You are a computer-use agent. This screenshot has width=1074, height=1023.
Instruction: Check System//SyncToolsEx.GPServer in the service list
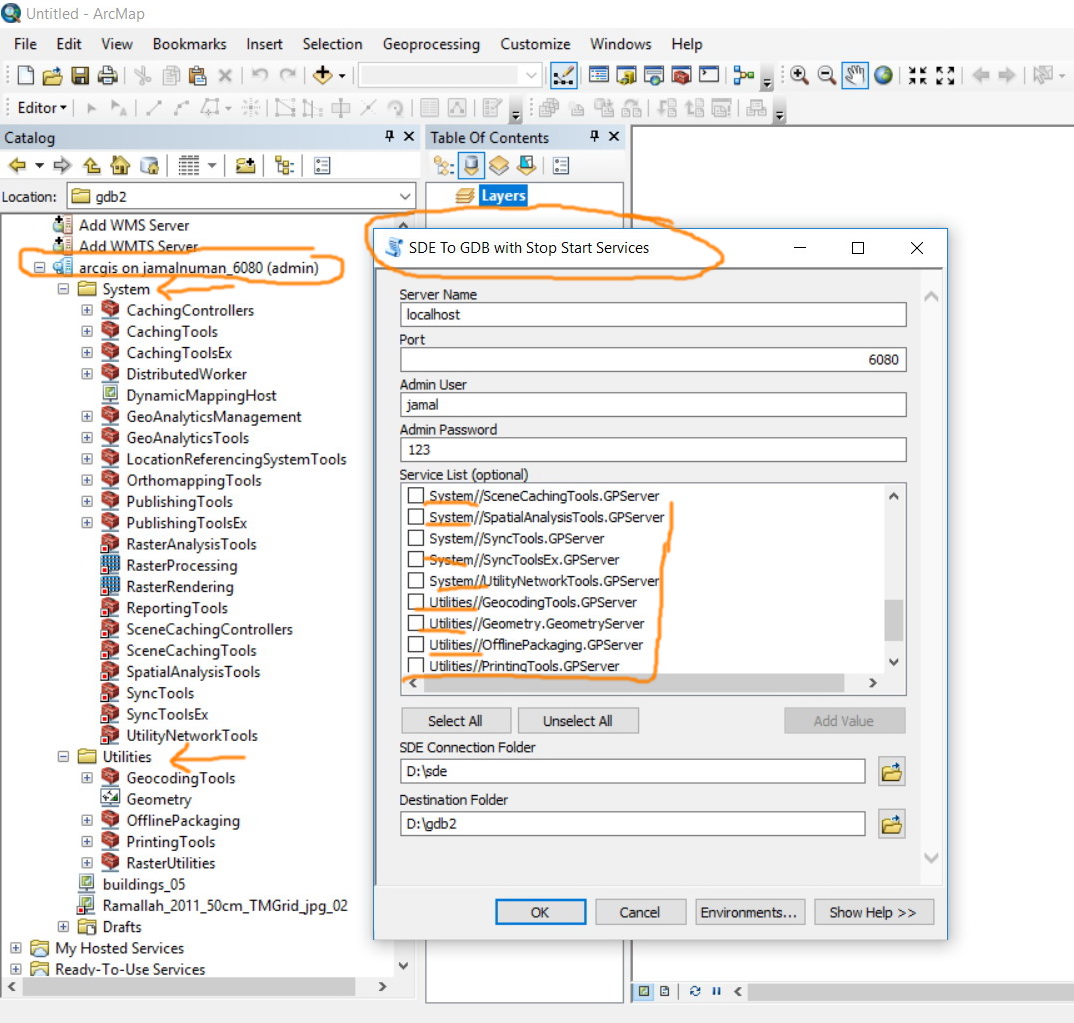415,559
